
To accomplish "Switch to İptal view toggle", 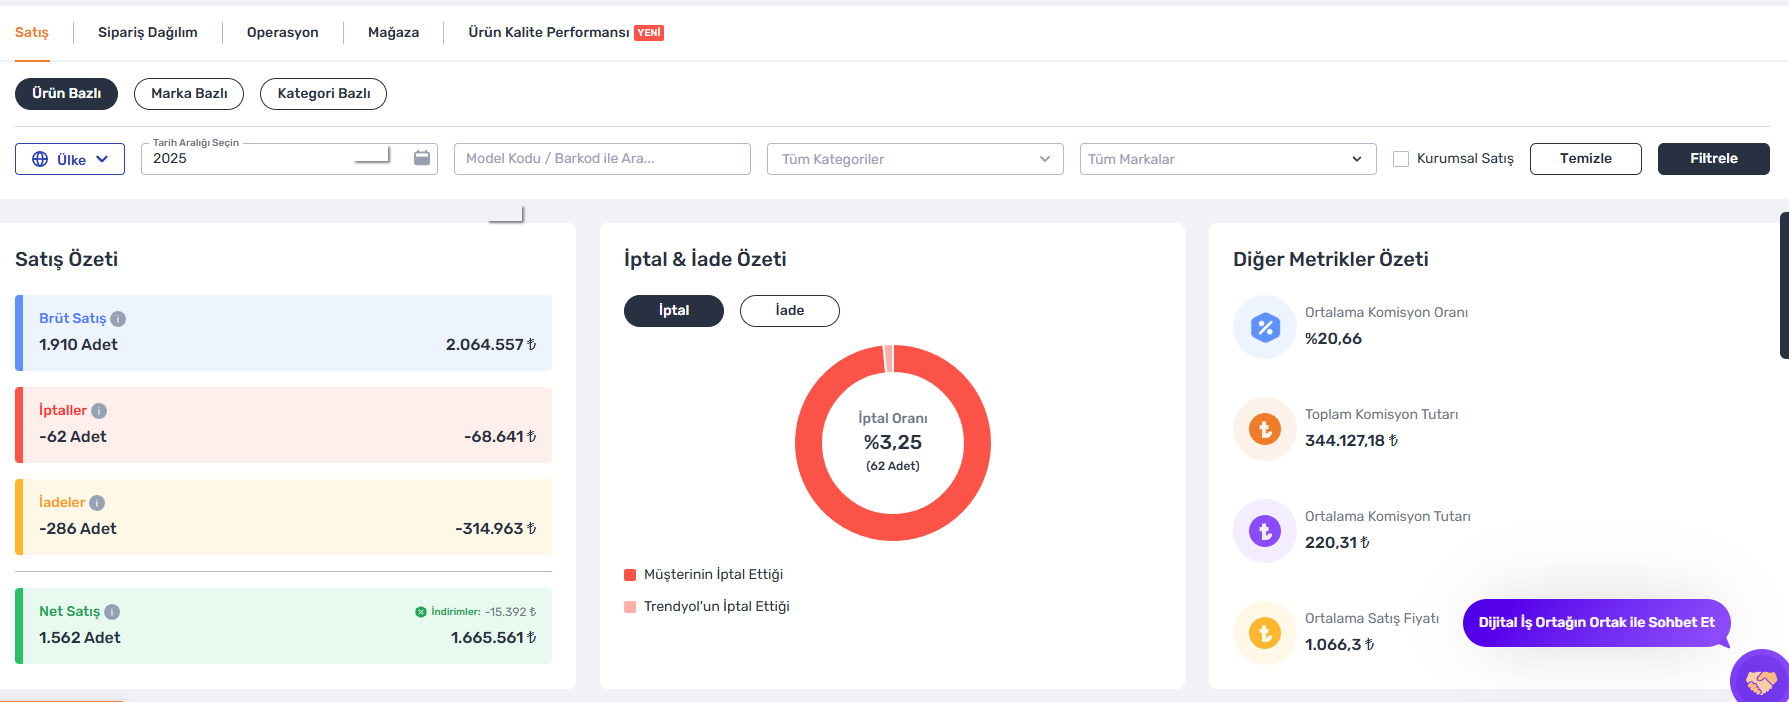I will [x=674, y=311].
